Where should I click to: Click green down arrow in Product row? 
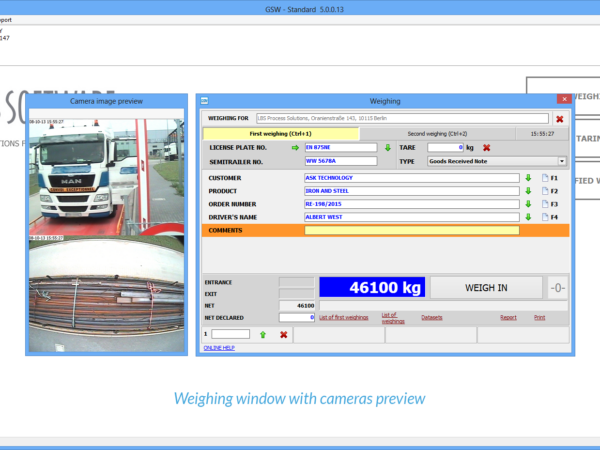click(x=528, y=191)
